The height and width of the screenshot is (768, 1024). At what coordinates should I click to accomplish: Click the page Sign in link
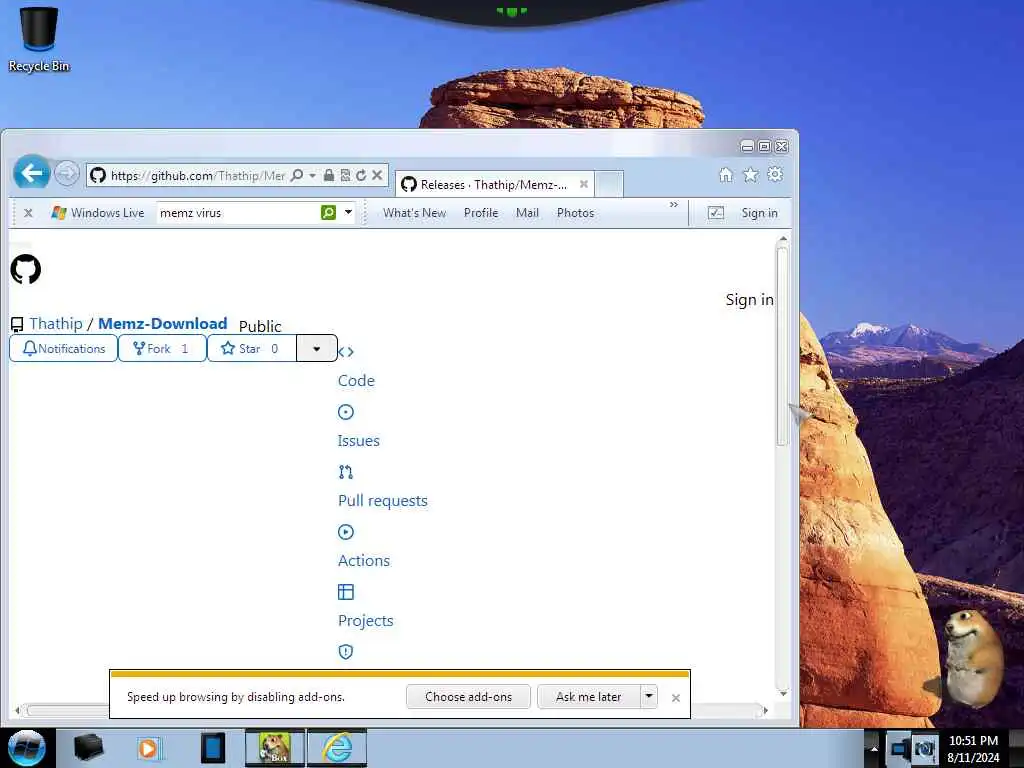click(x=749, y=300)
